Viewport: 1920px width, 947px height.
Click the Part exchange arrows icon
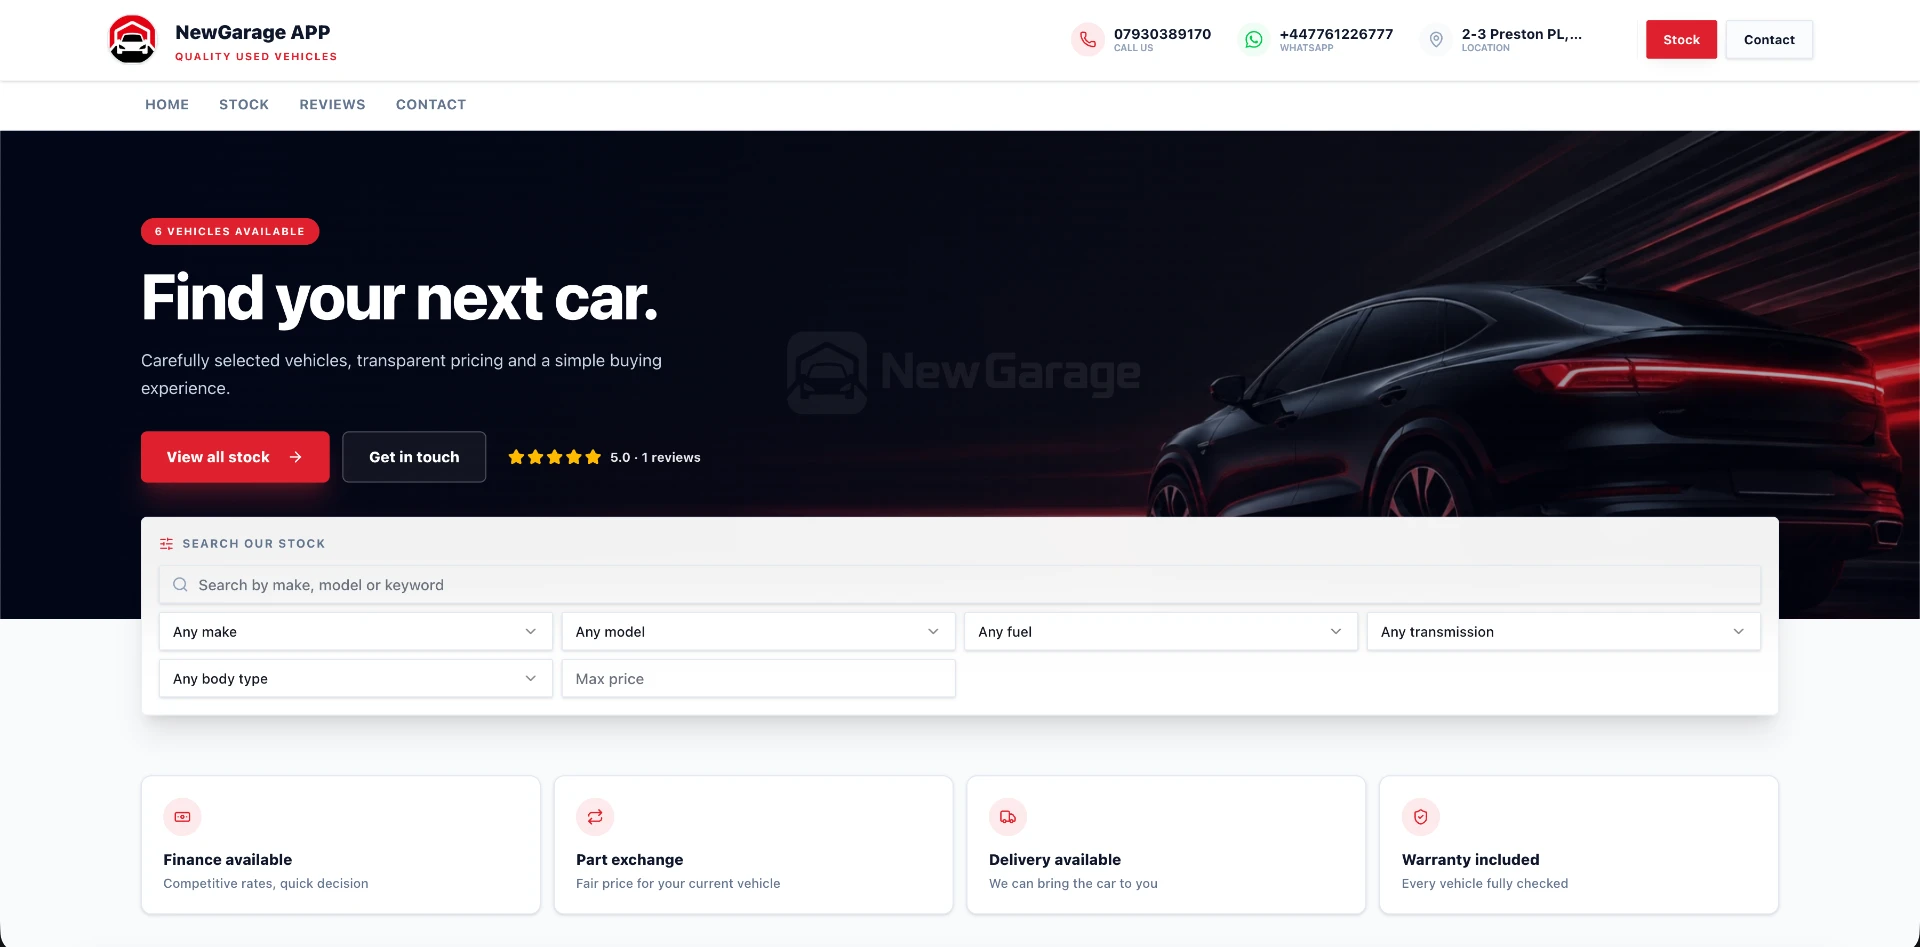point(595,817)
